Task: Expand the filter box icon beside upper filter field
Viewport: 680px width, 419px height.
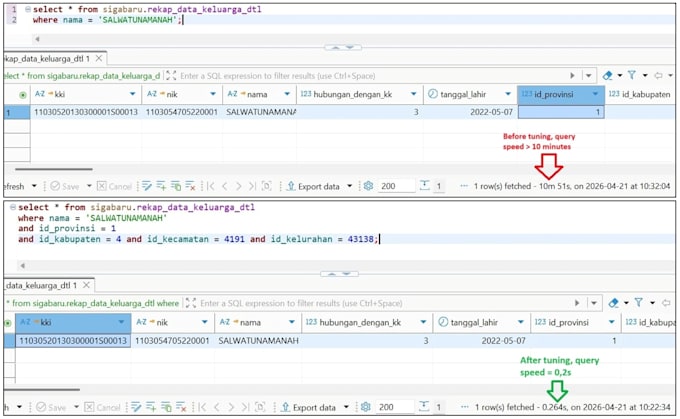Action: click(x=171, y=75)
